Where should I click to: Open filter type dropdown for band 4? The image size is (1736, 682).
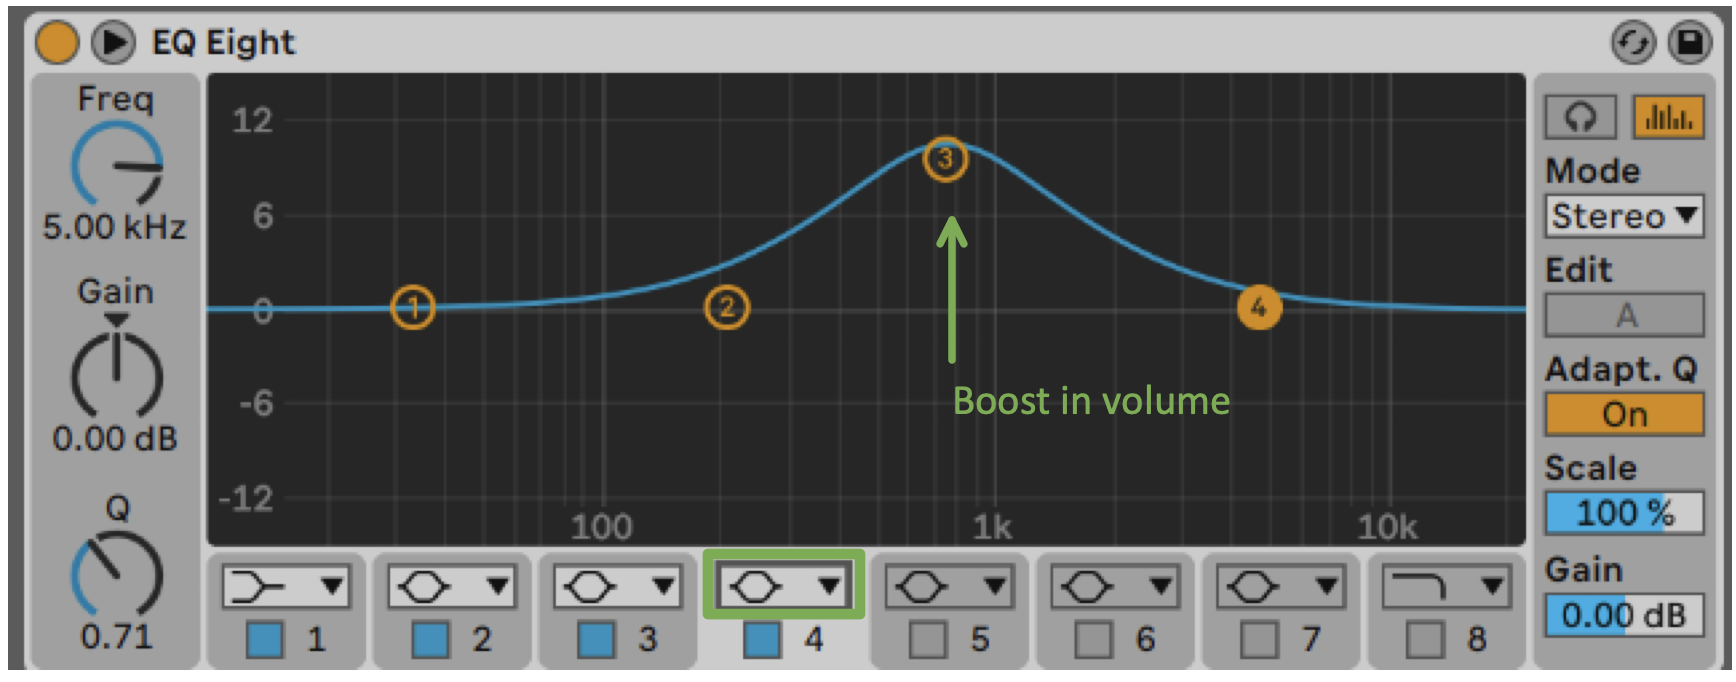pyautogui.click(x=784, y=587)
